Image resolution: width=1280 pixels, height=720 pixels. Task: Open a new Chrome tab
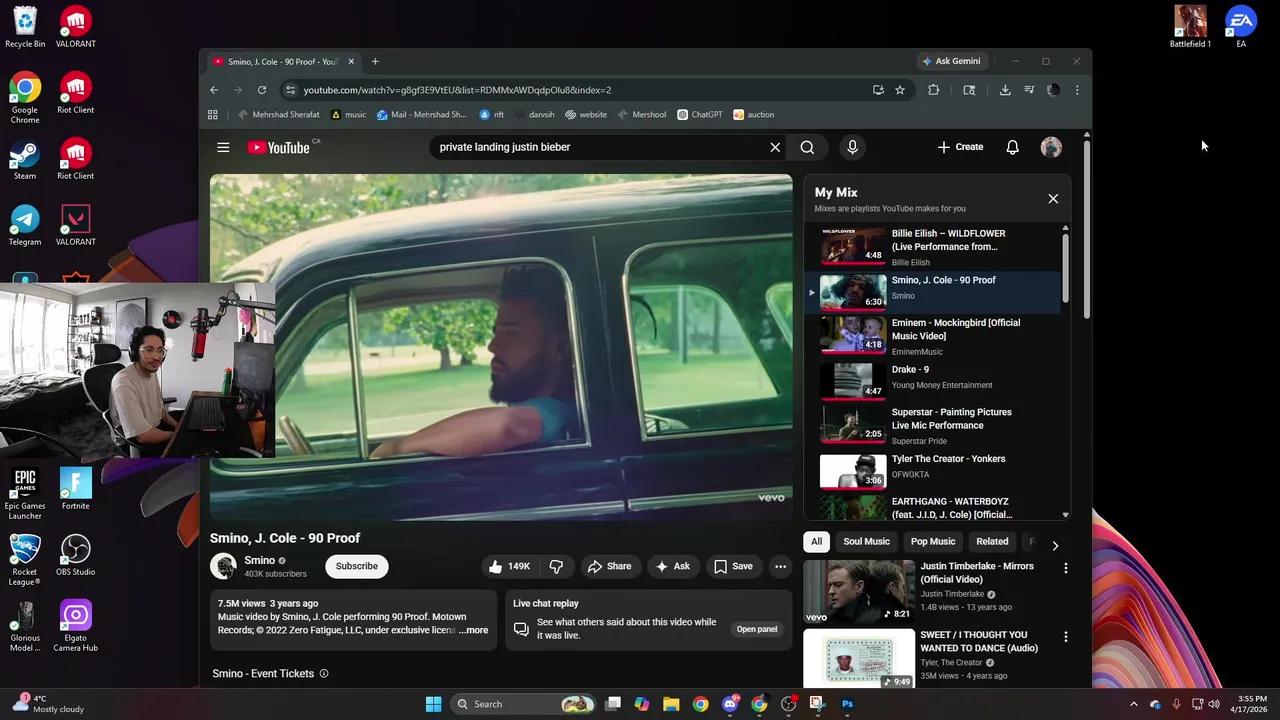375,61
